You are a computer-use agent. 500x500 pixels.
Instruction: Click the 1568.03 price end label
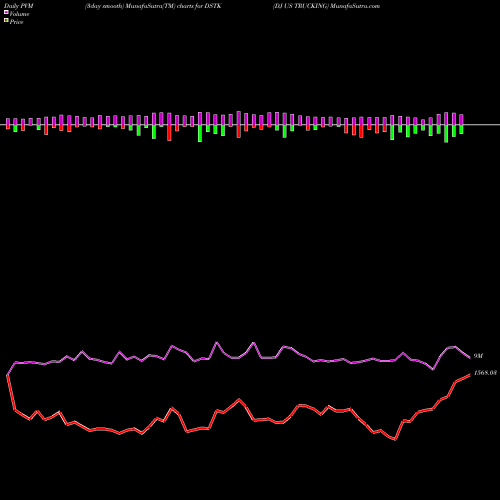485,373
